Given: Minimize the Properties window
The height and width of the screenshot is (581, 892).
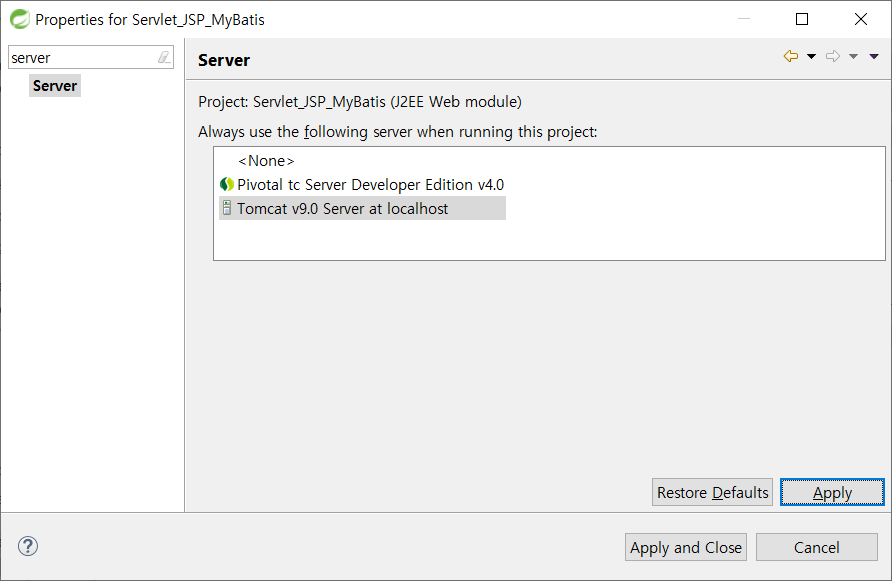Looking at the screenshot, I should coord(744,19).
